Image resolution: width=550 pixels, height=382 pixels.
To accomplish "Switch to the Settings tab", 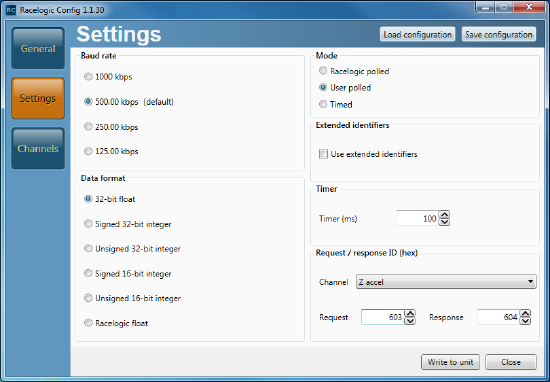I will click(38, 98).
